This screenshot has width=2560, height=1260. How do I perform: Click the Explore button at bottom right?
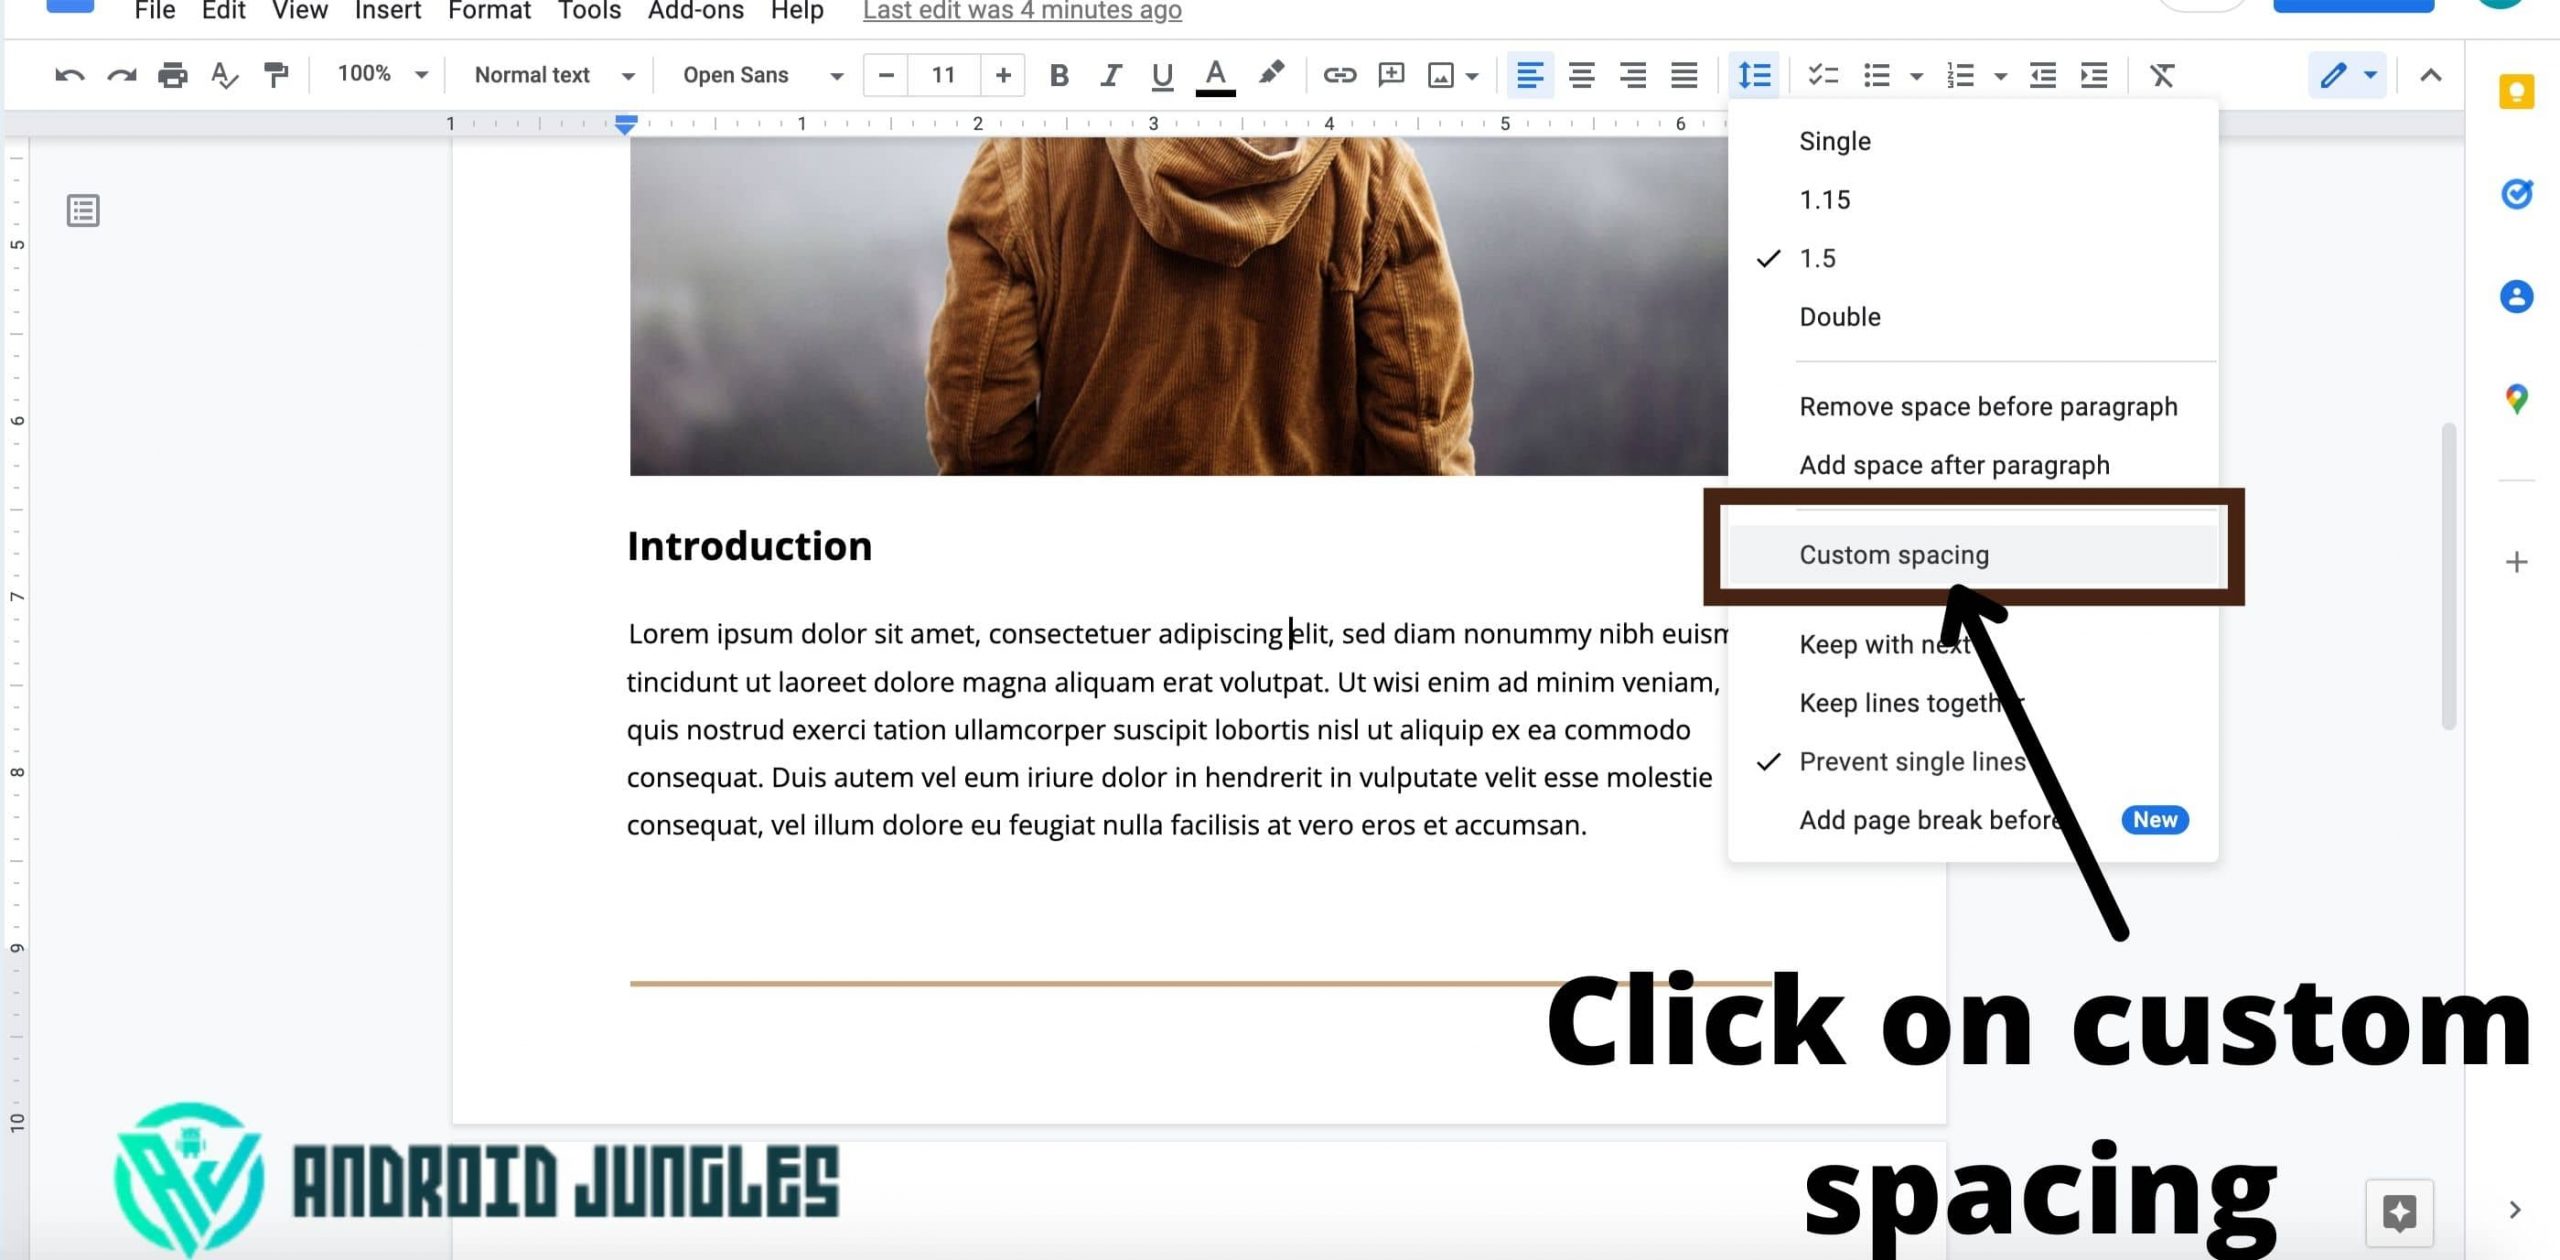2399,1213
